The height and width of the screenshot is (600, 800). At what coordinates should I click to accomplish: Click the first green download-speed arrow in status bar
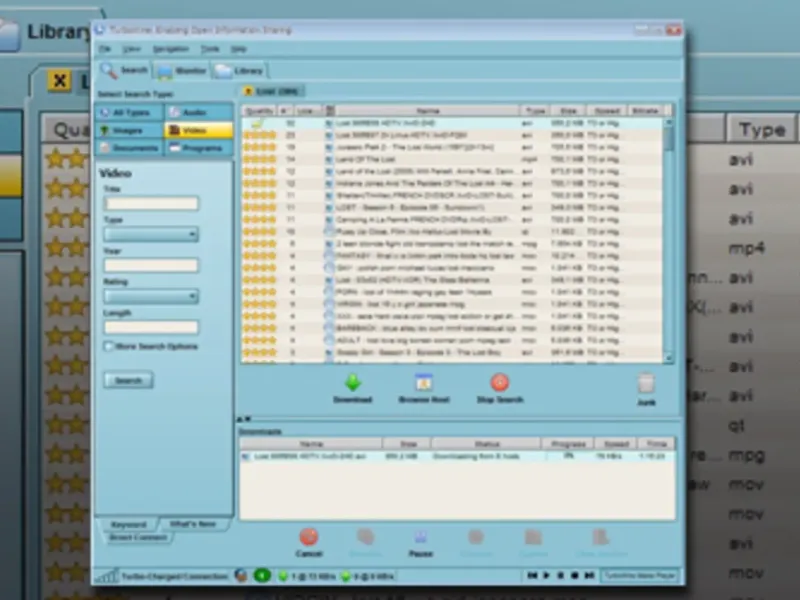(283, 577)
